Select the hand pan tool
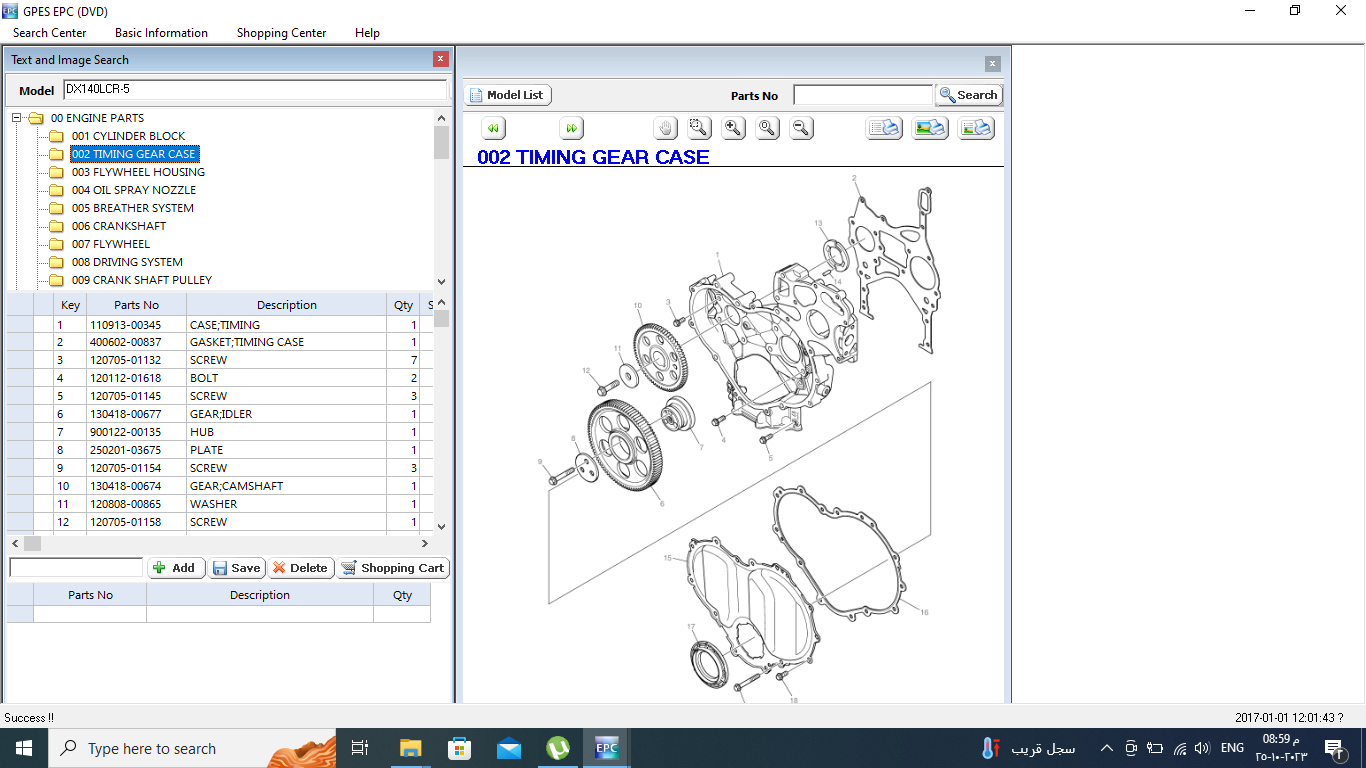Image resolution: width=1366 pixels, height=768 pixels. (x=666, y=128)
